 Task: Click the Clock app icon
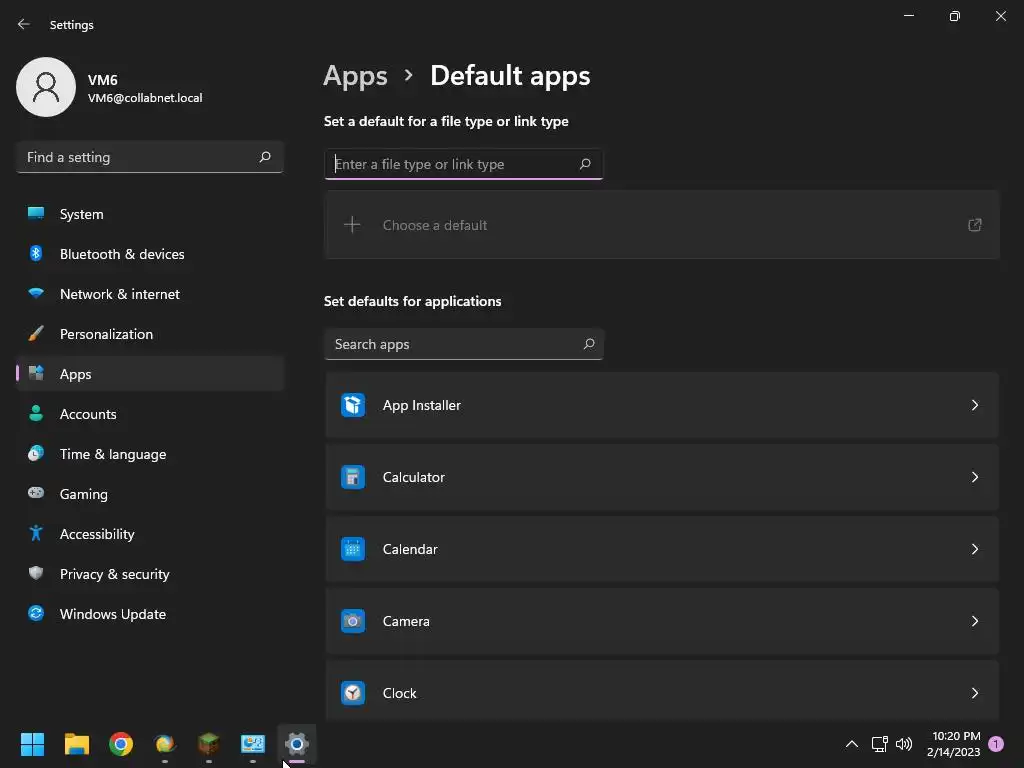(x=353, y=693)
